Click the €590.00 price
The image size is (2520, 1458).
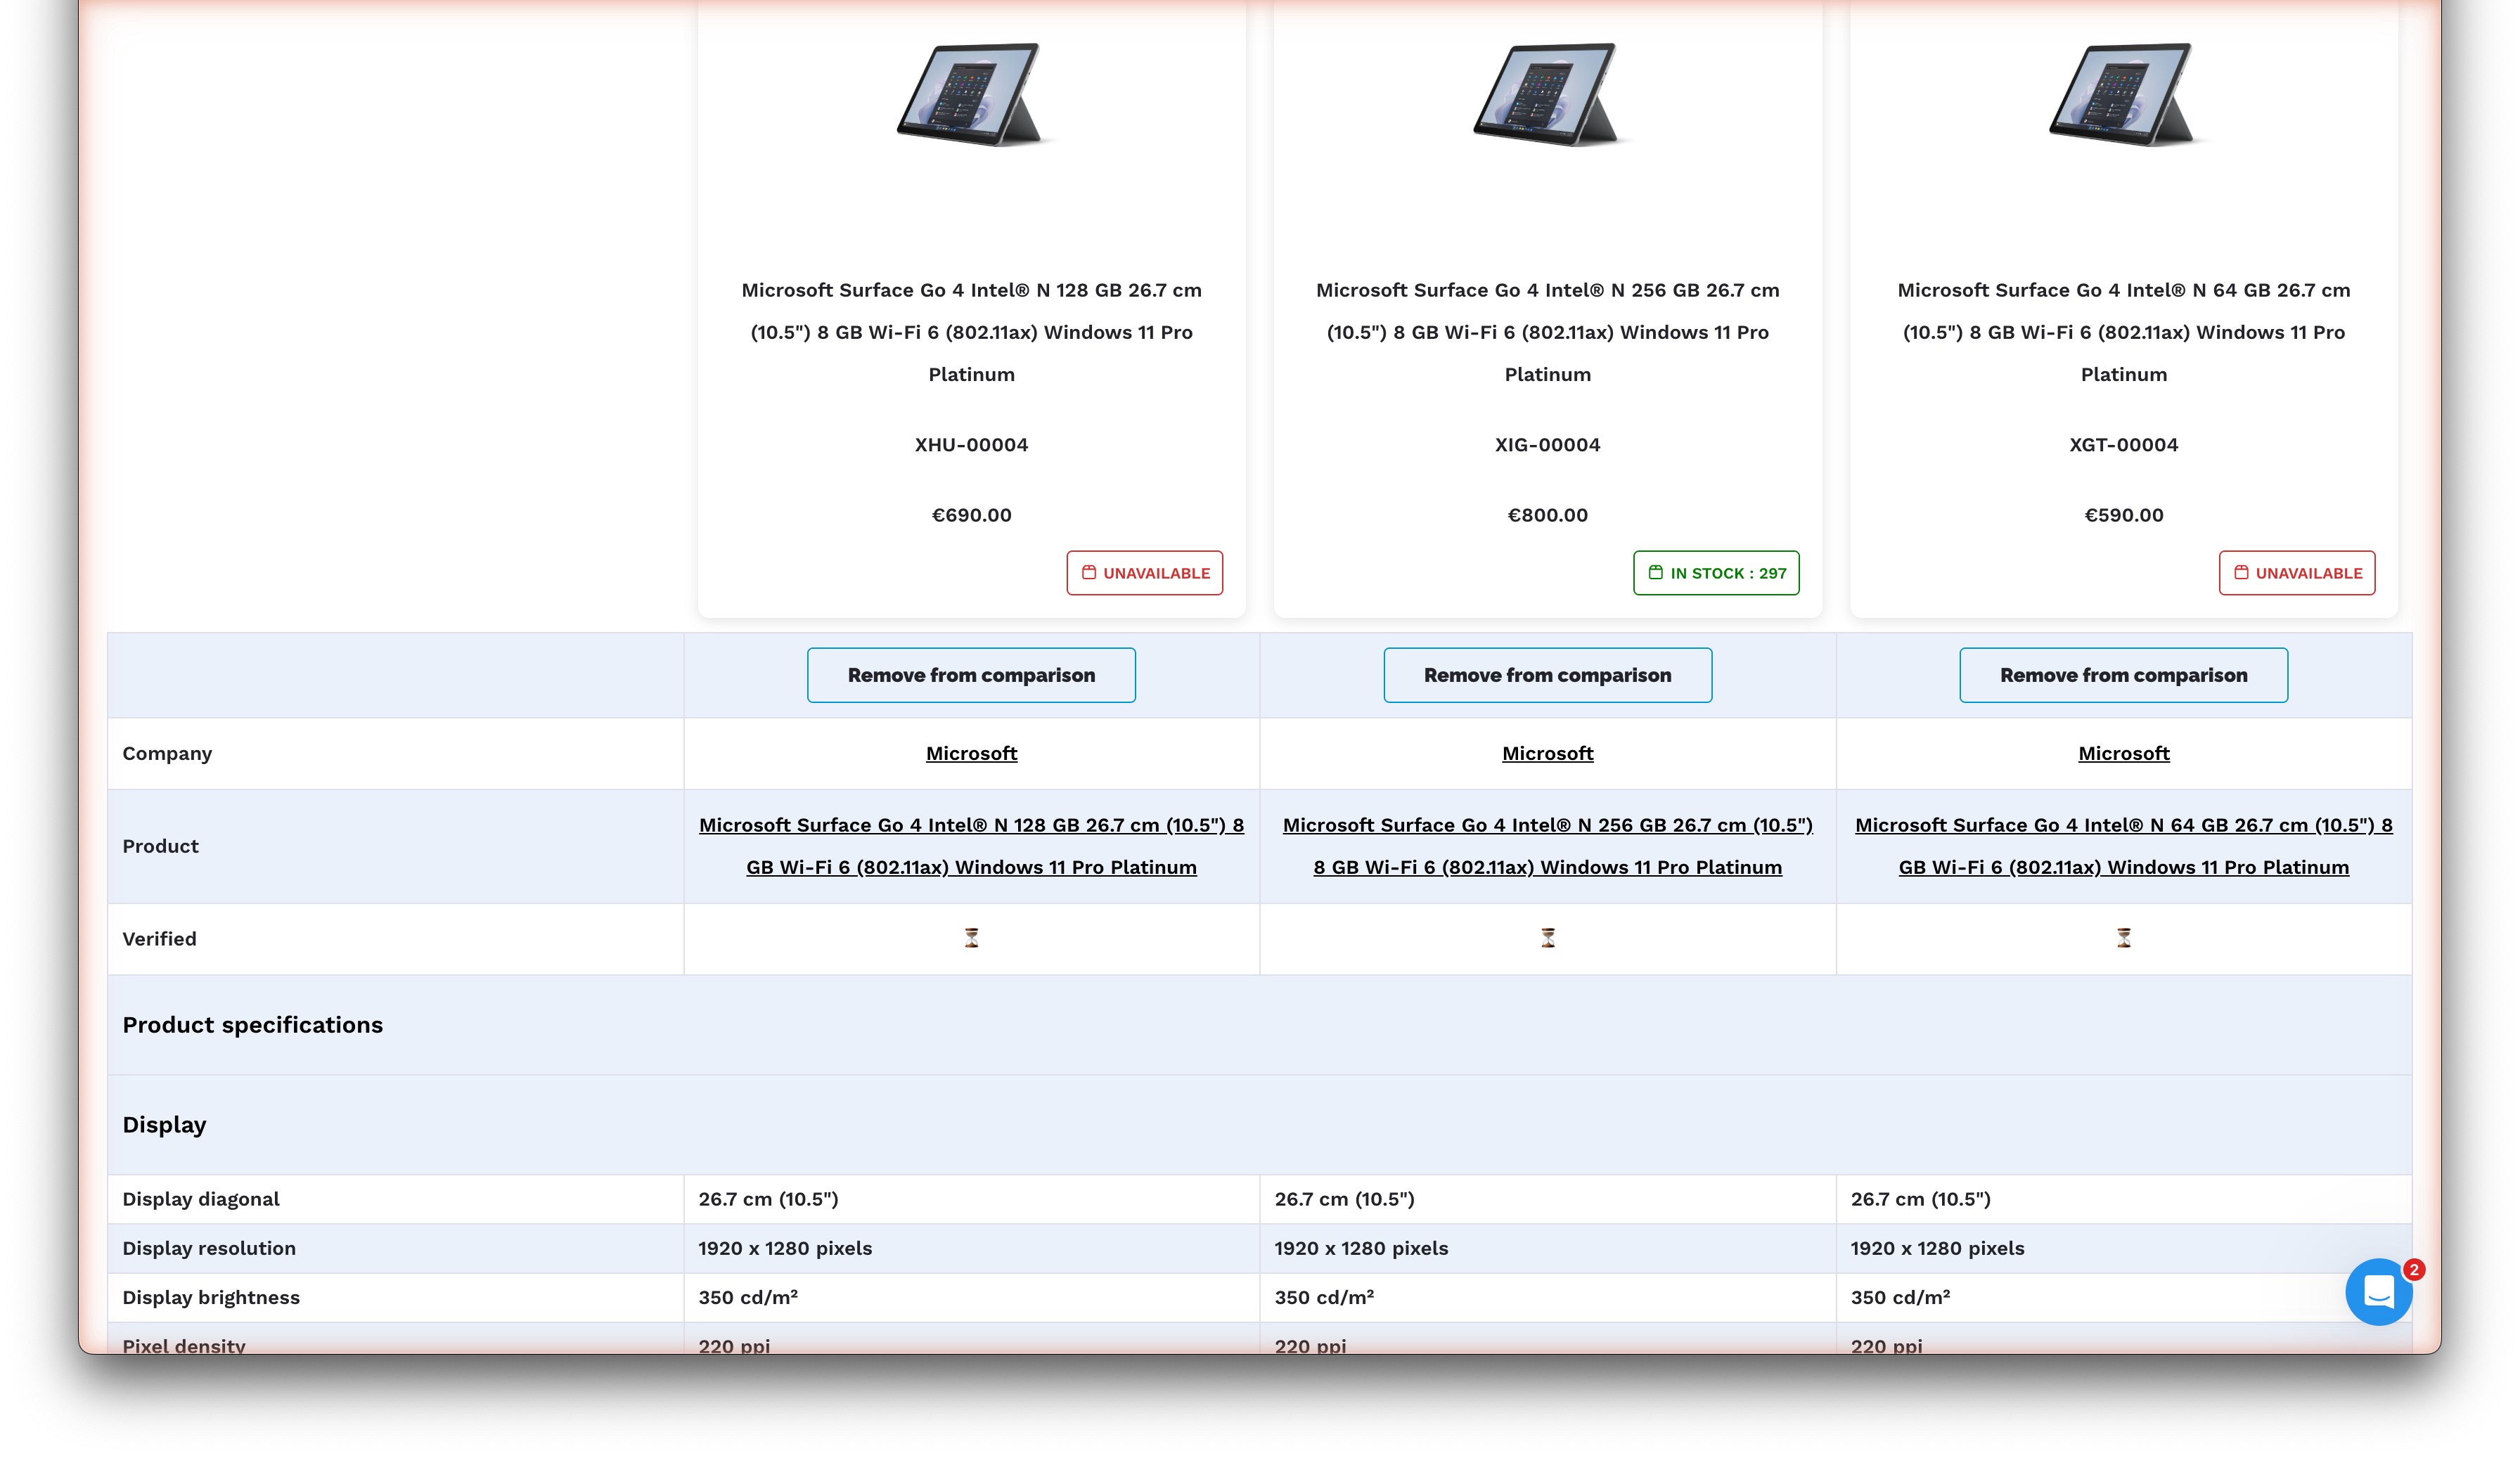click(x=2123, y=514)
